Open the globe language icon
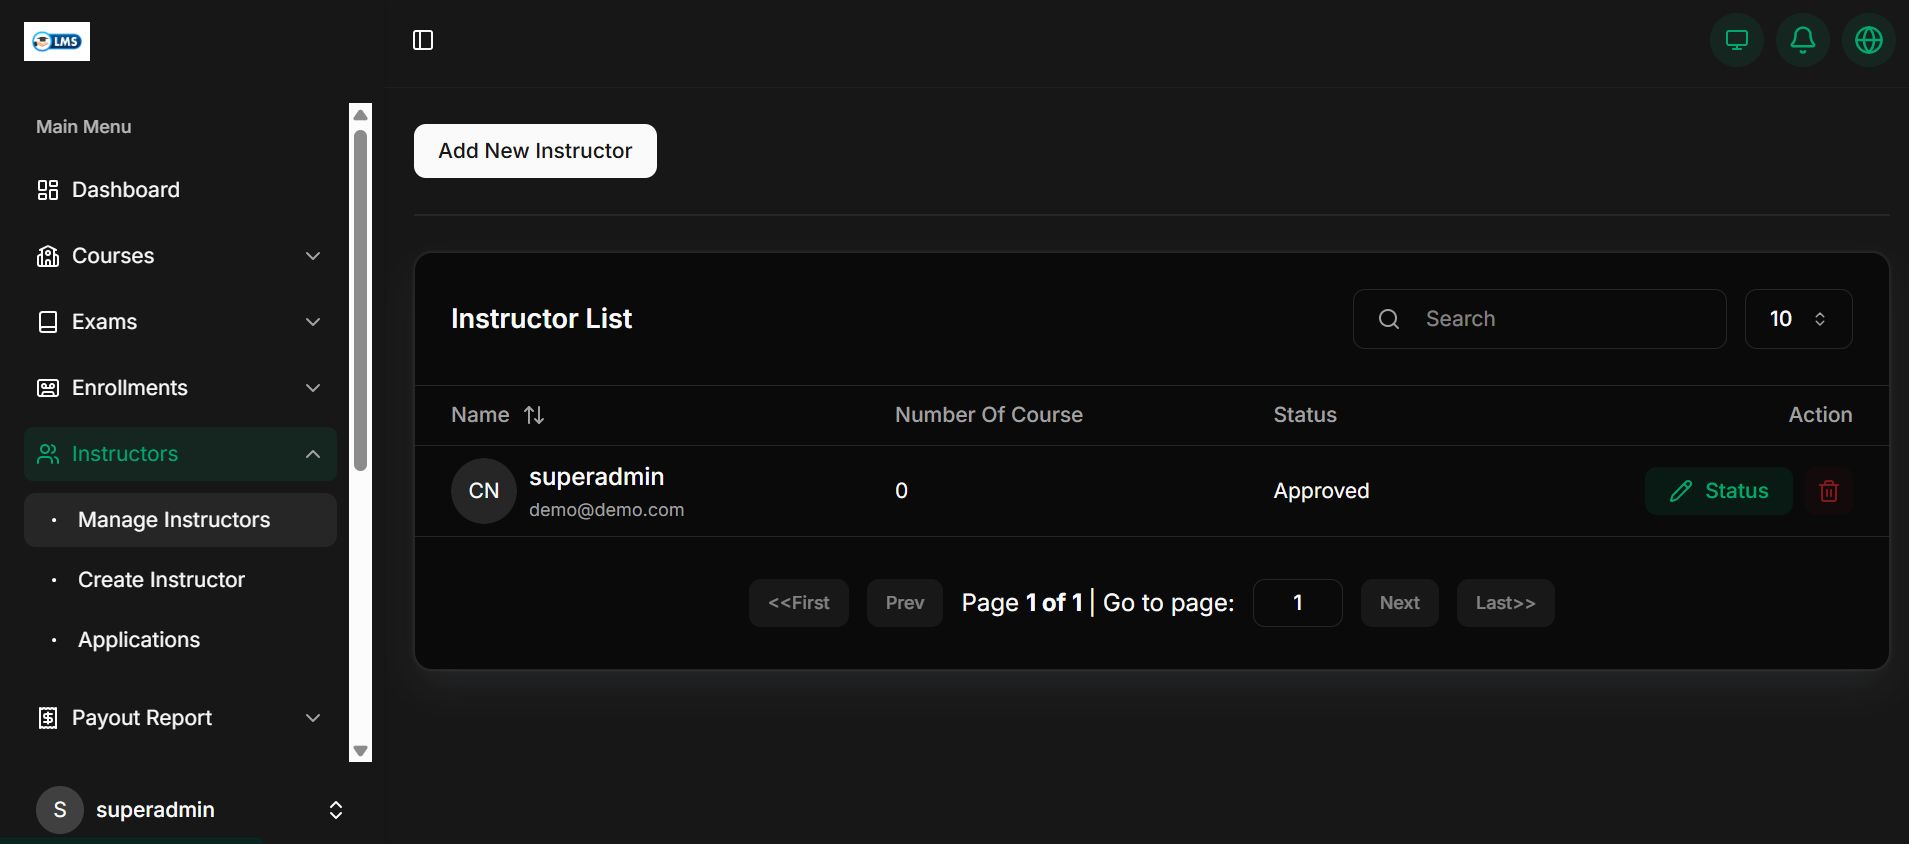 coord(1869,40)
